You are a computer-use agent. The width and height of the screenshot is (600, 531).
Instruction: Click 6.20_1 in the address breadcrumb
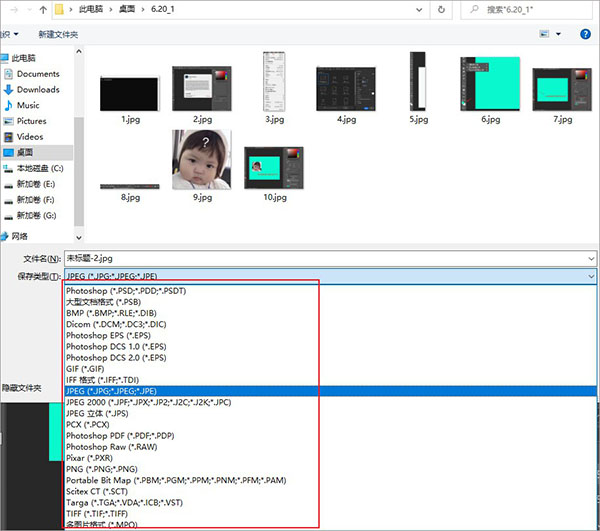(x=163, y=9)
